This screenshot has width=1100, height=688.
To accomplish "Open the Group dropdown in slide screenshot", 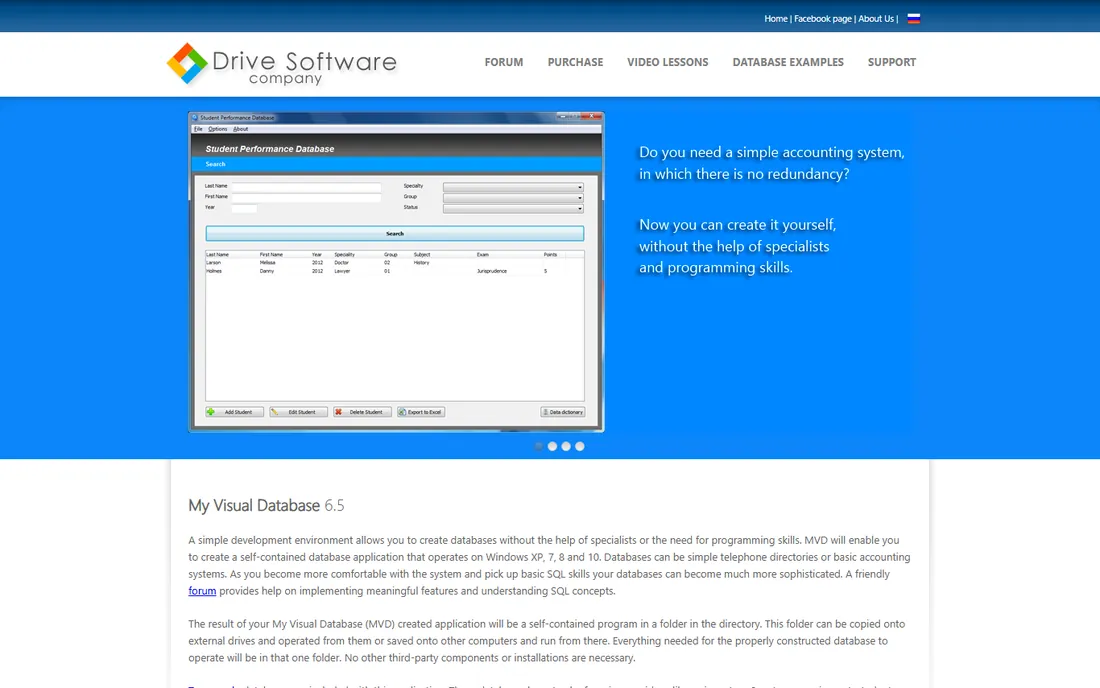I will tap(513, 198).
